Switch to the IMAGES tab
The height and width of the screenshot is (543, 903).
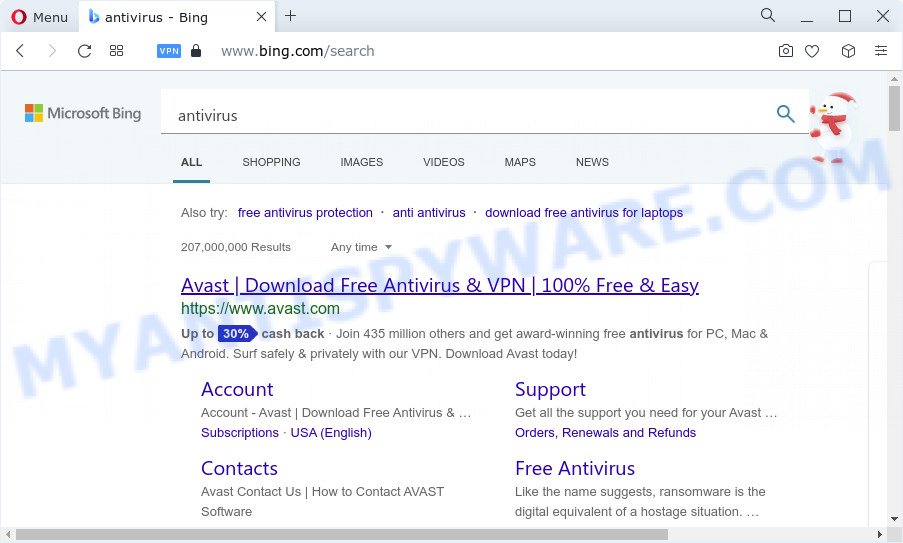coord(362,162)
